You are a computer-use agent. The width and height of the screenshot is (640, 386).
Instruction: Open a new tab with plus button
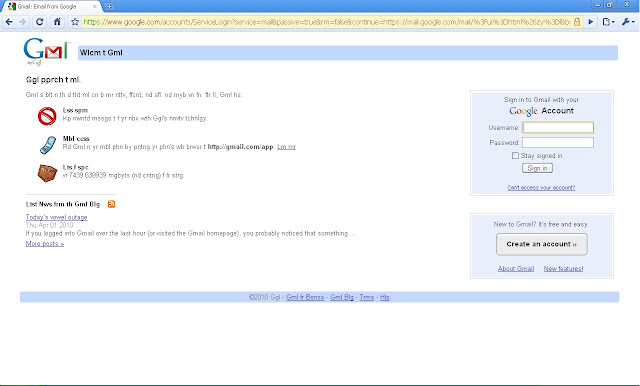point(109,7)
